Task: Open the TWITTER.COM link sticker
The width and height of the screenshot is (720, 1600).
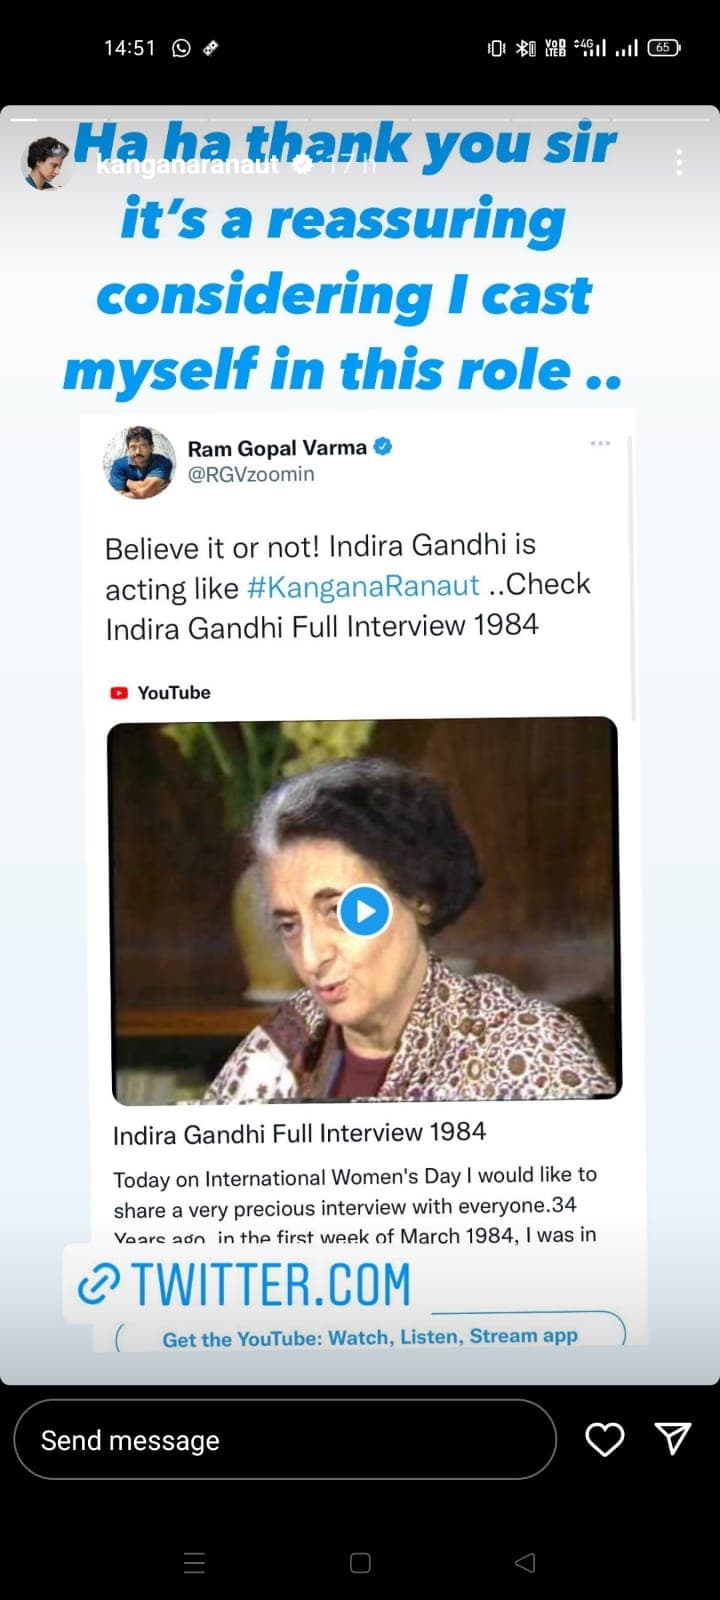Action: (x=269, y=1285)
